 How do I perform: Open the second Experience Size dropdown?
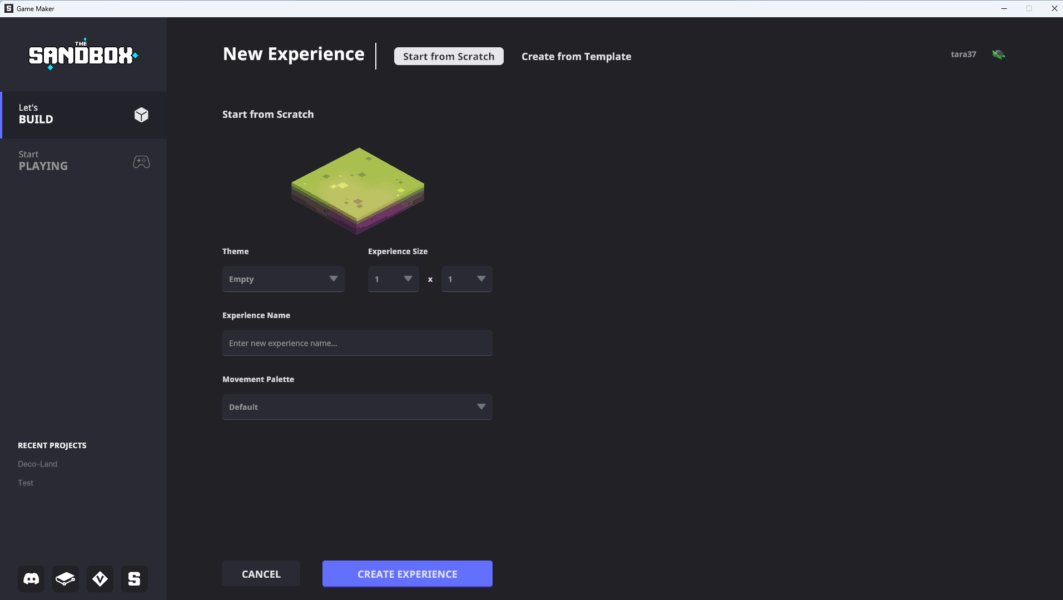pyautogui.click(x=466, y=279)
